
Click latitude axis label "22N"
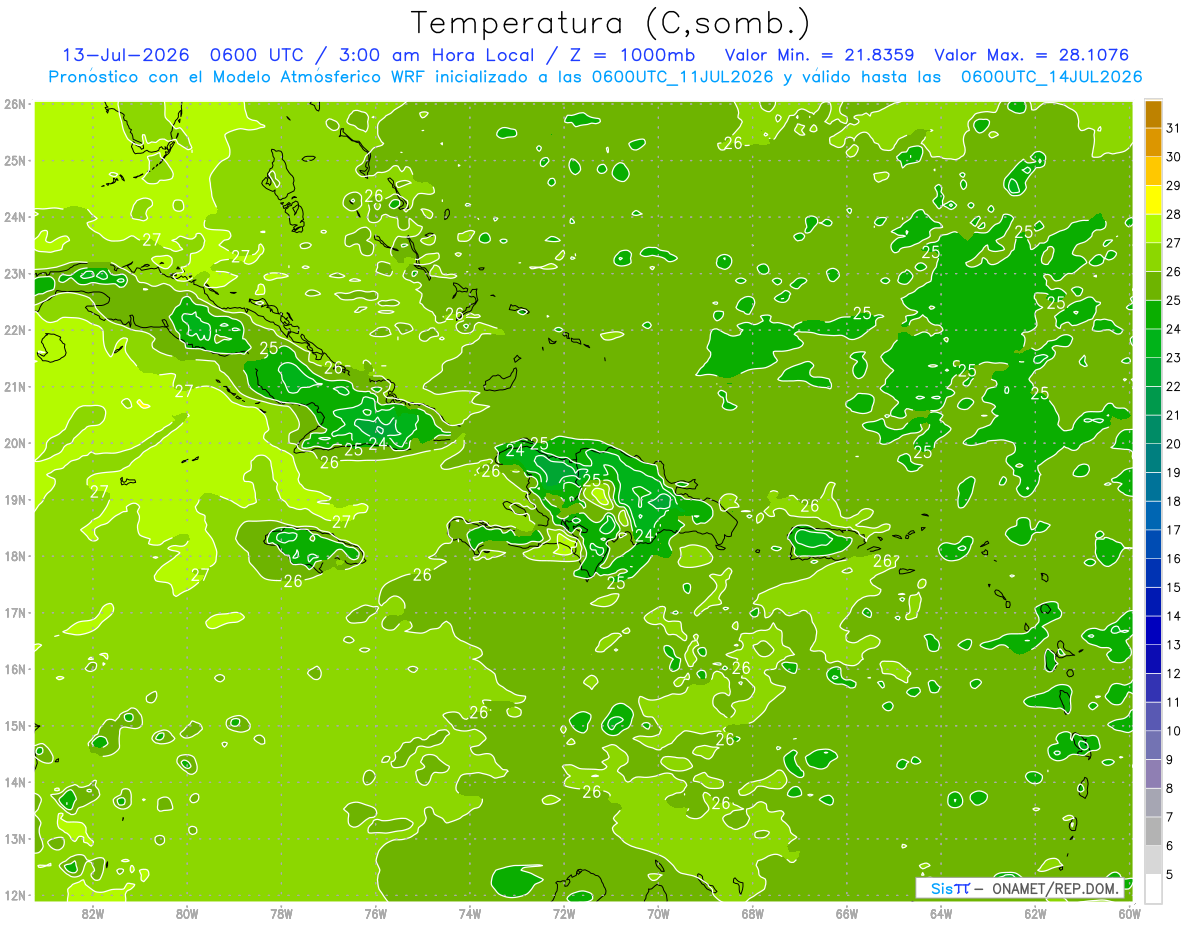point(14,330)
